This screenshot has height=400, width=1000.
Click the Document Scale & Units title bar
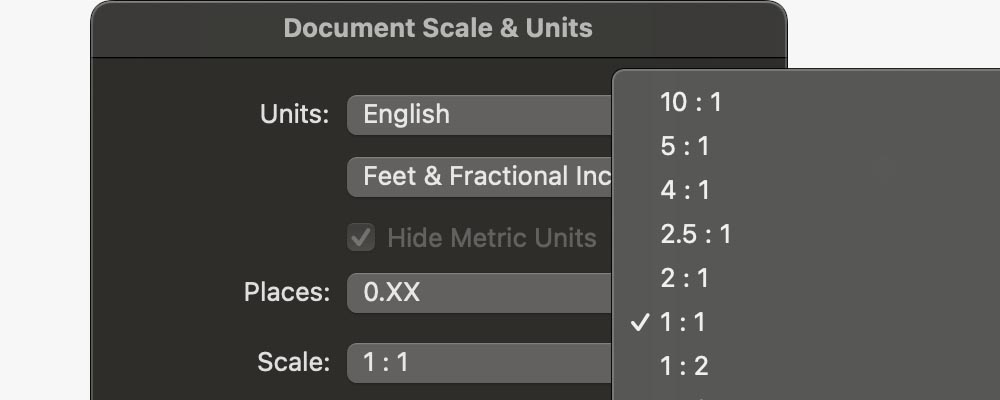438,28
